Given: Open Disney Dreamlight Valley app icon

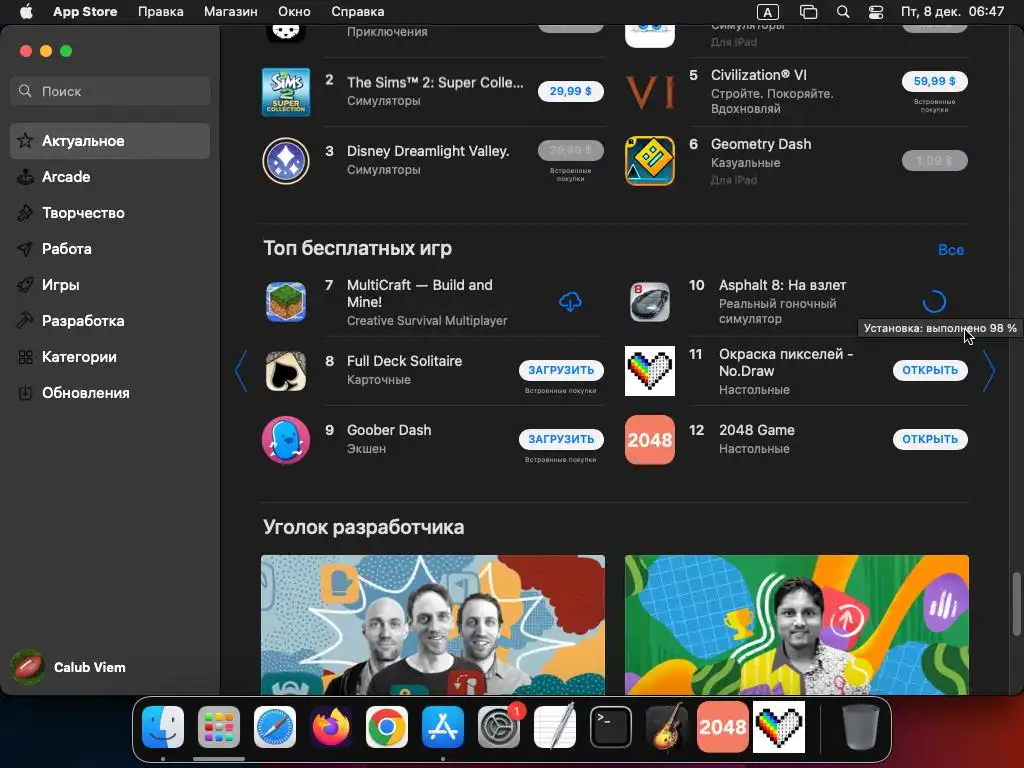Looking at the screenshot, I should coord(286,161).
